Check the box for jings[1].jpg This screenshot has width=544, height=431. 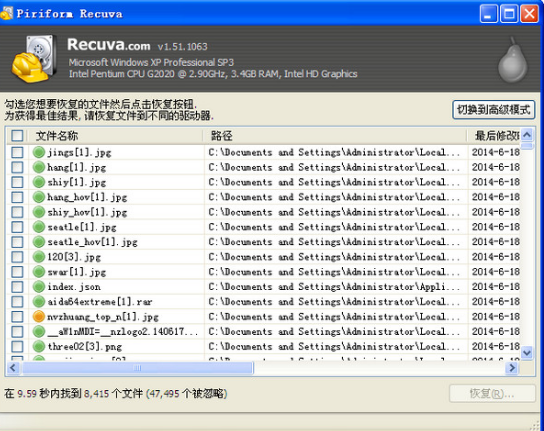point(17,152)
